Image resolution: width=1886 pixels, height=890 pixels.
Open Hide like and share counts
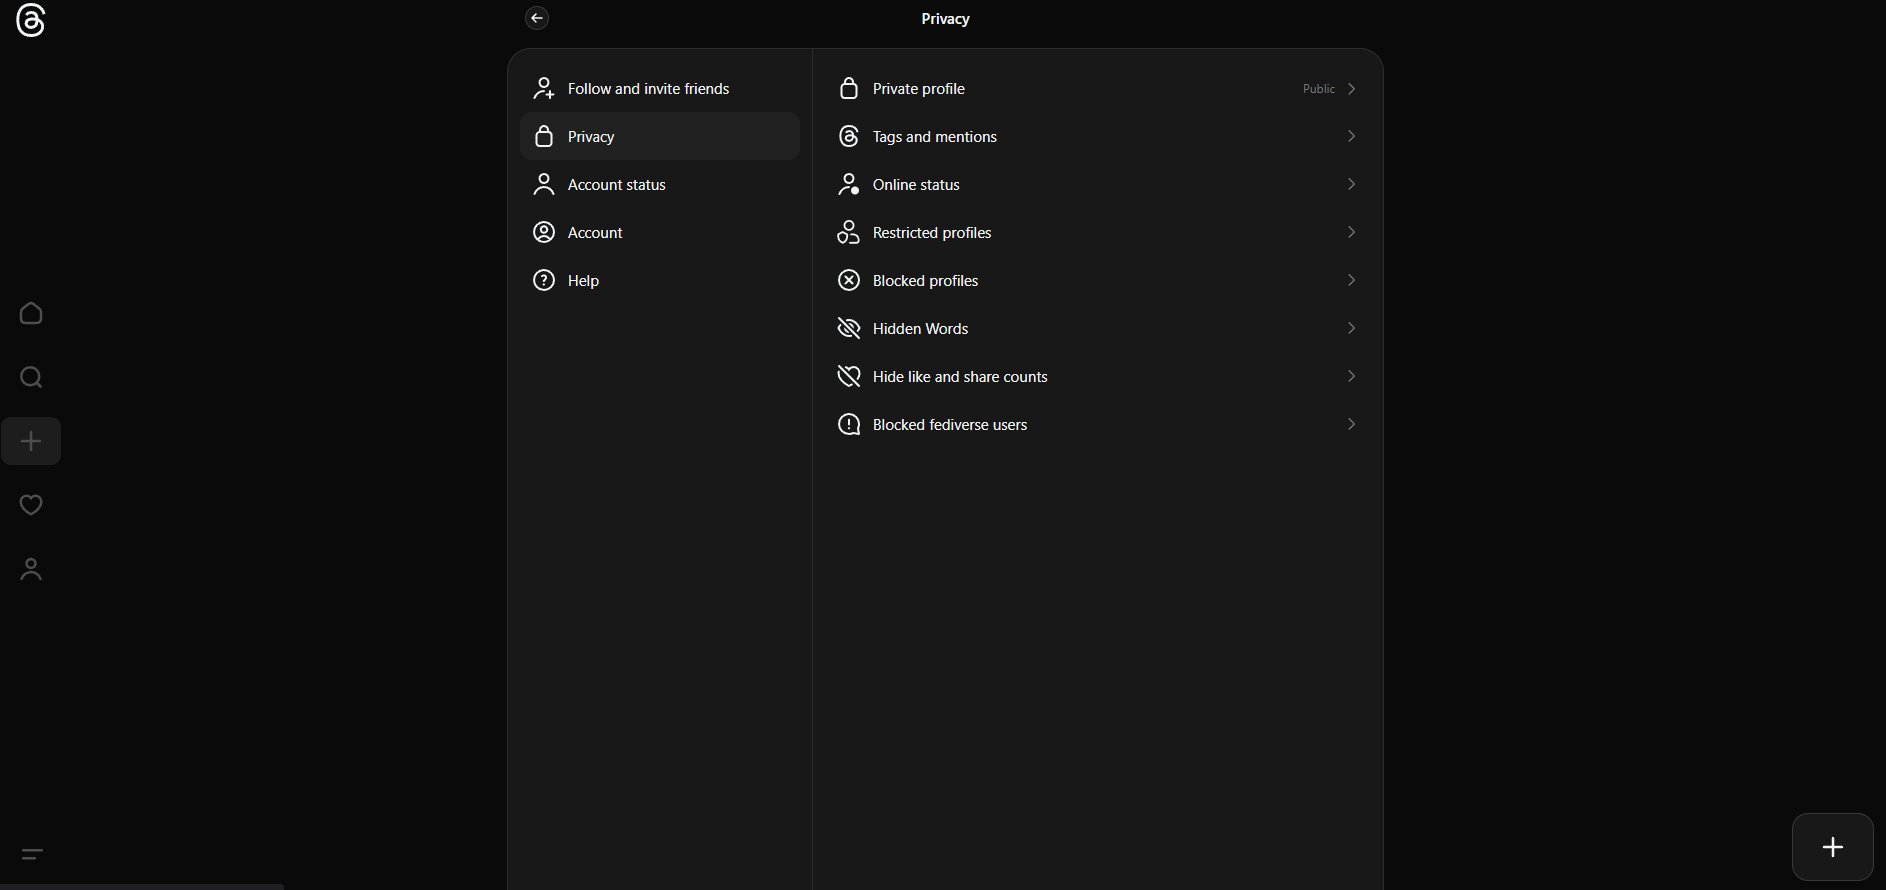tap(960, 377)
